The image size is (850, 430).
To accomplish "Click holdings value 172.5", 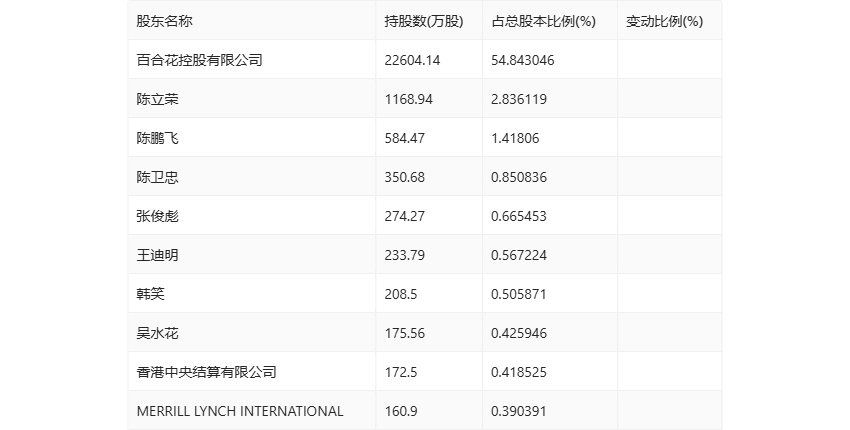I will click(x=401, y=373).
